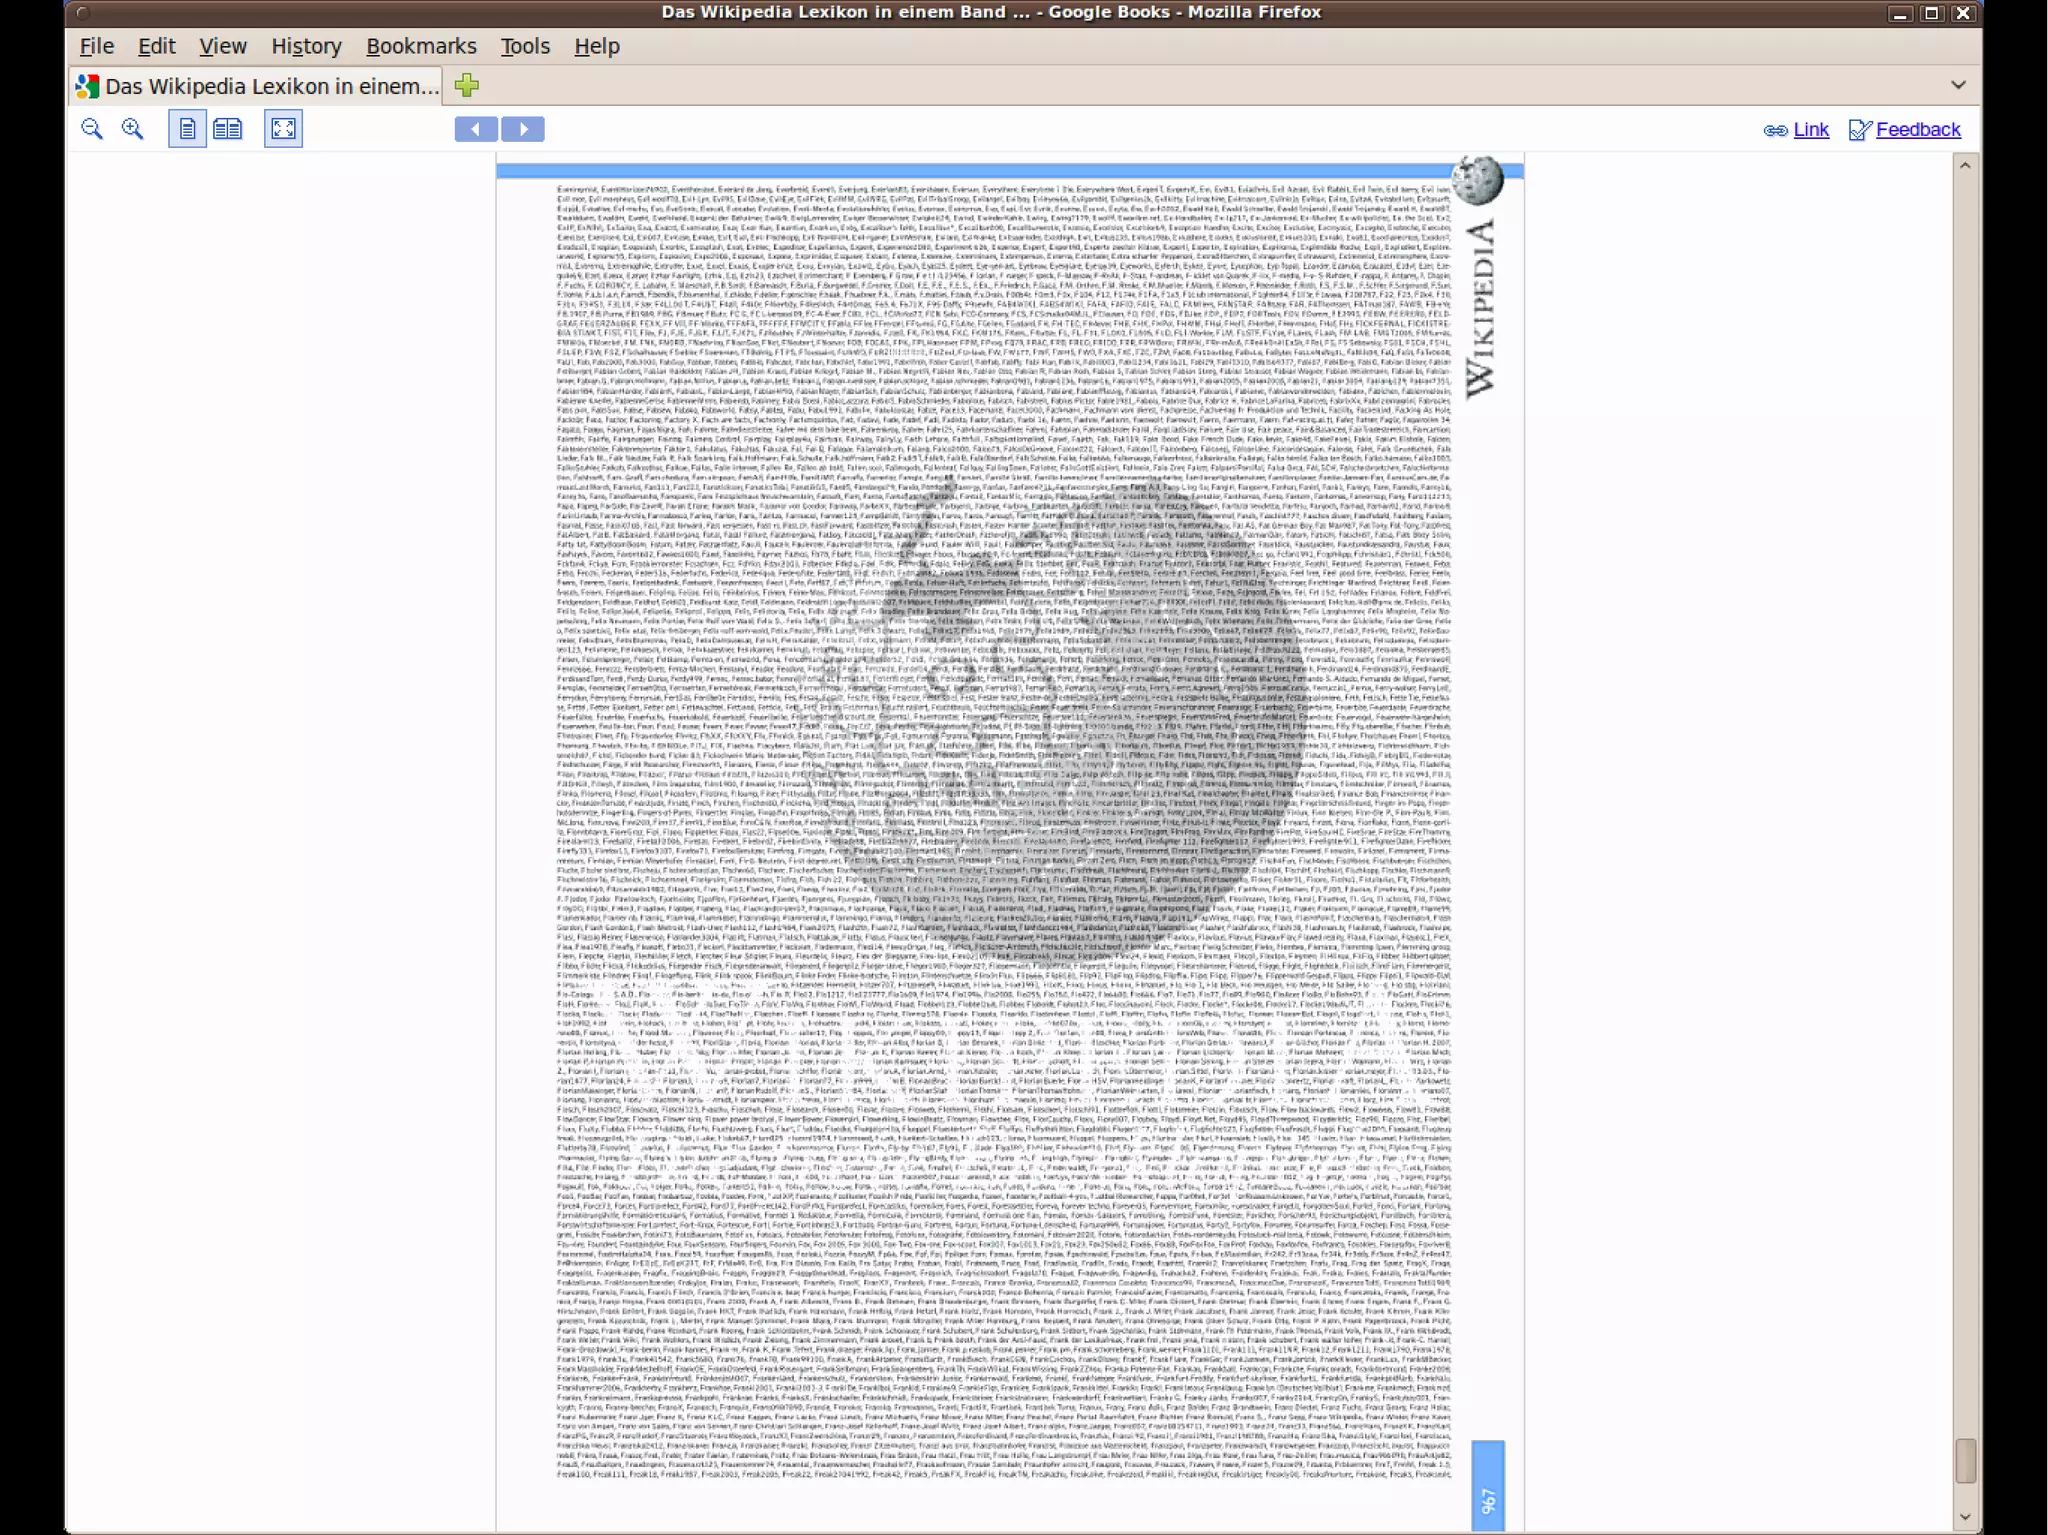
Task: Switch to two-page view
Action: click(228, 129)
